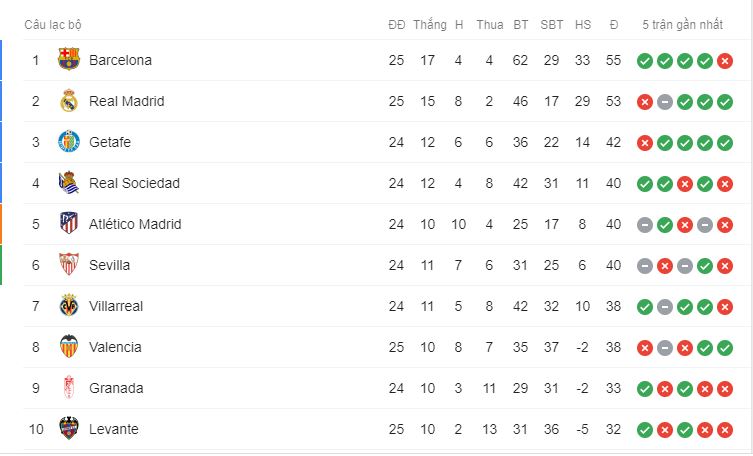The image size is (753, 456).
Task: Click the Atlético Madrid club crest
Action: 69,224
